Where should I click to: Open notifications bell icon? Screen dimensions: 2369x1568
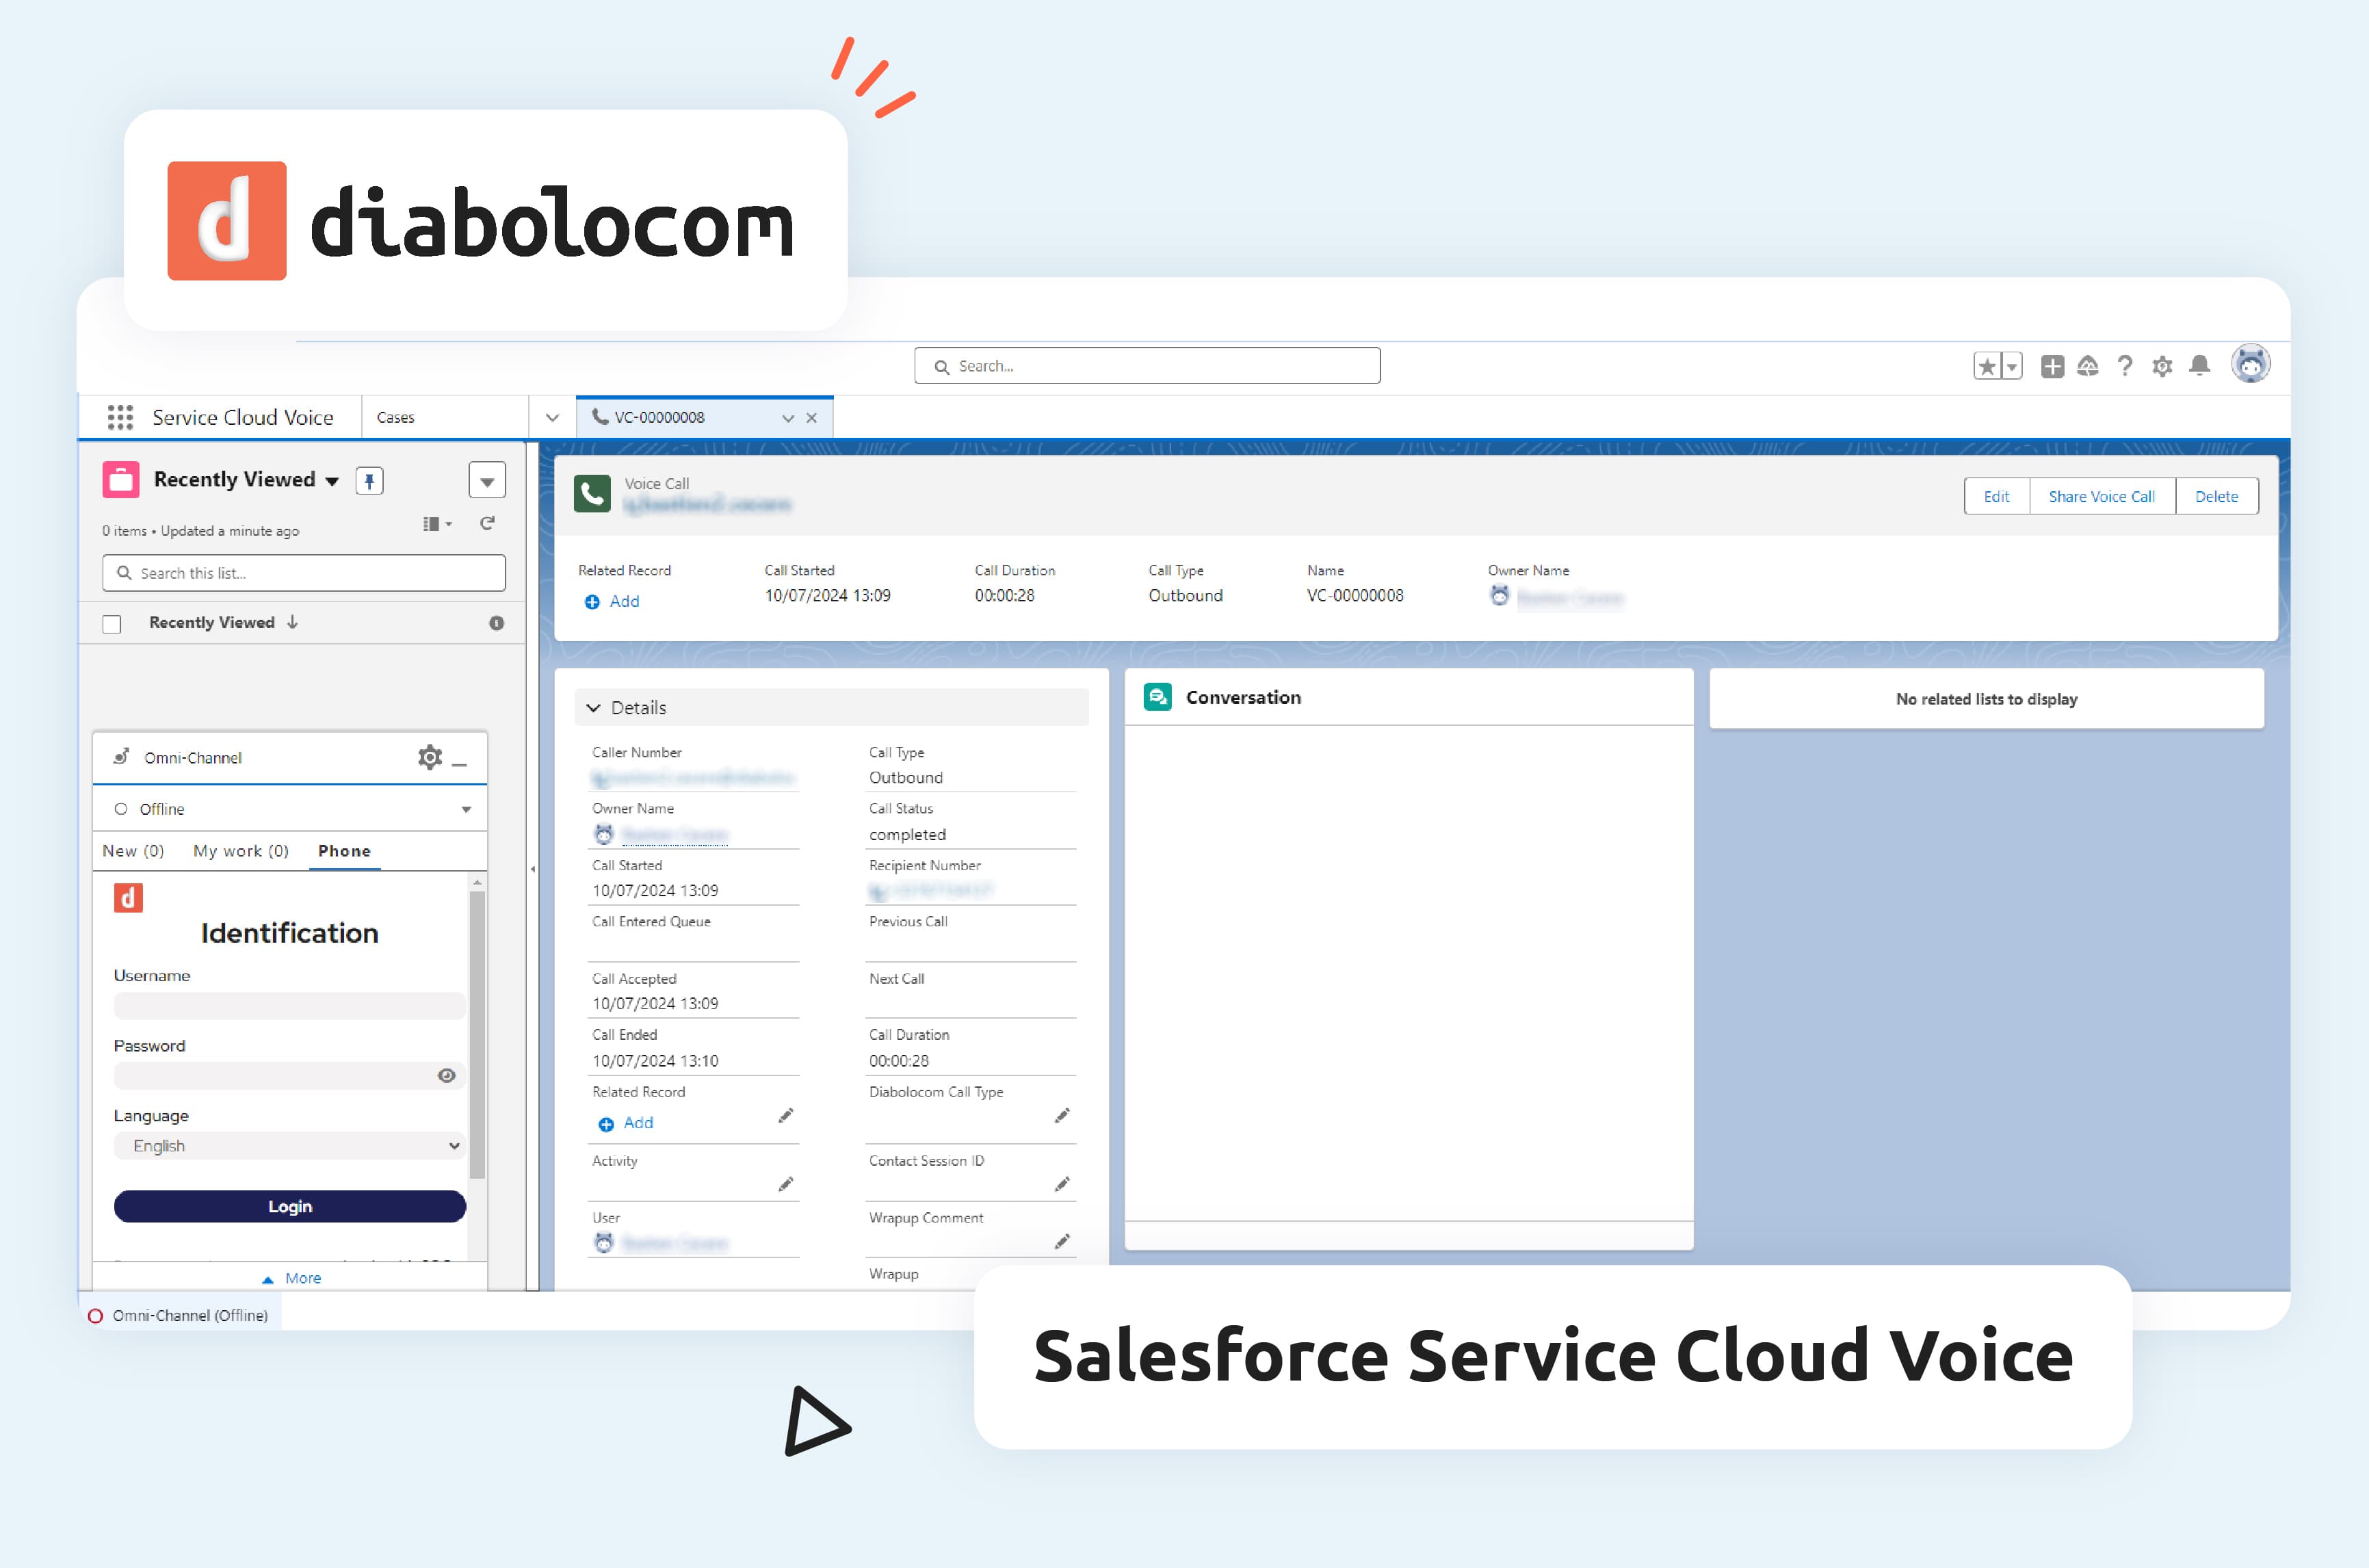[2200, 367]
